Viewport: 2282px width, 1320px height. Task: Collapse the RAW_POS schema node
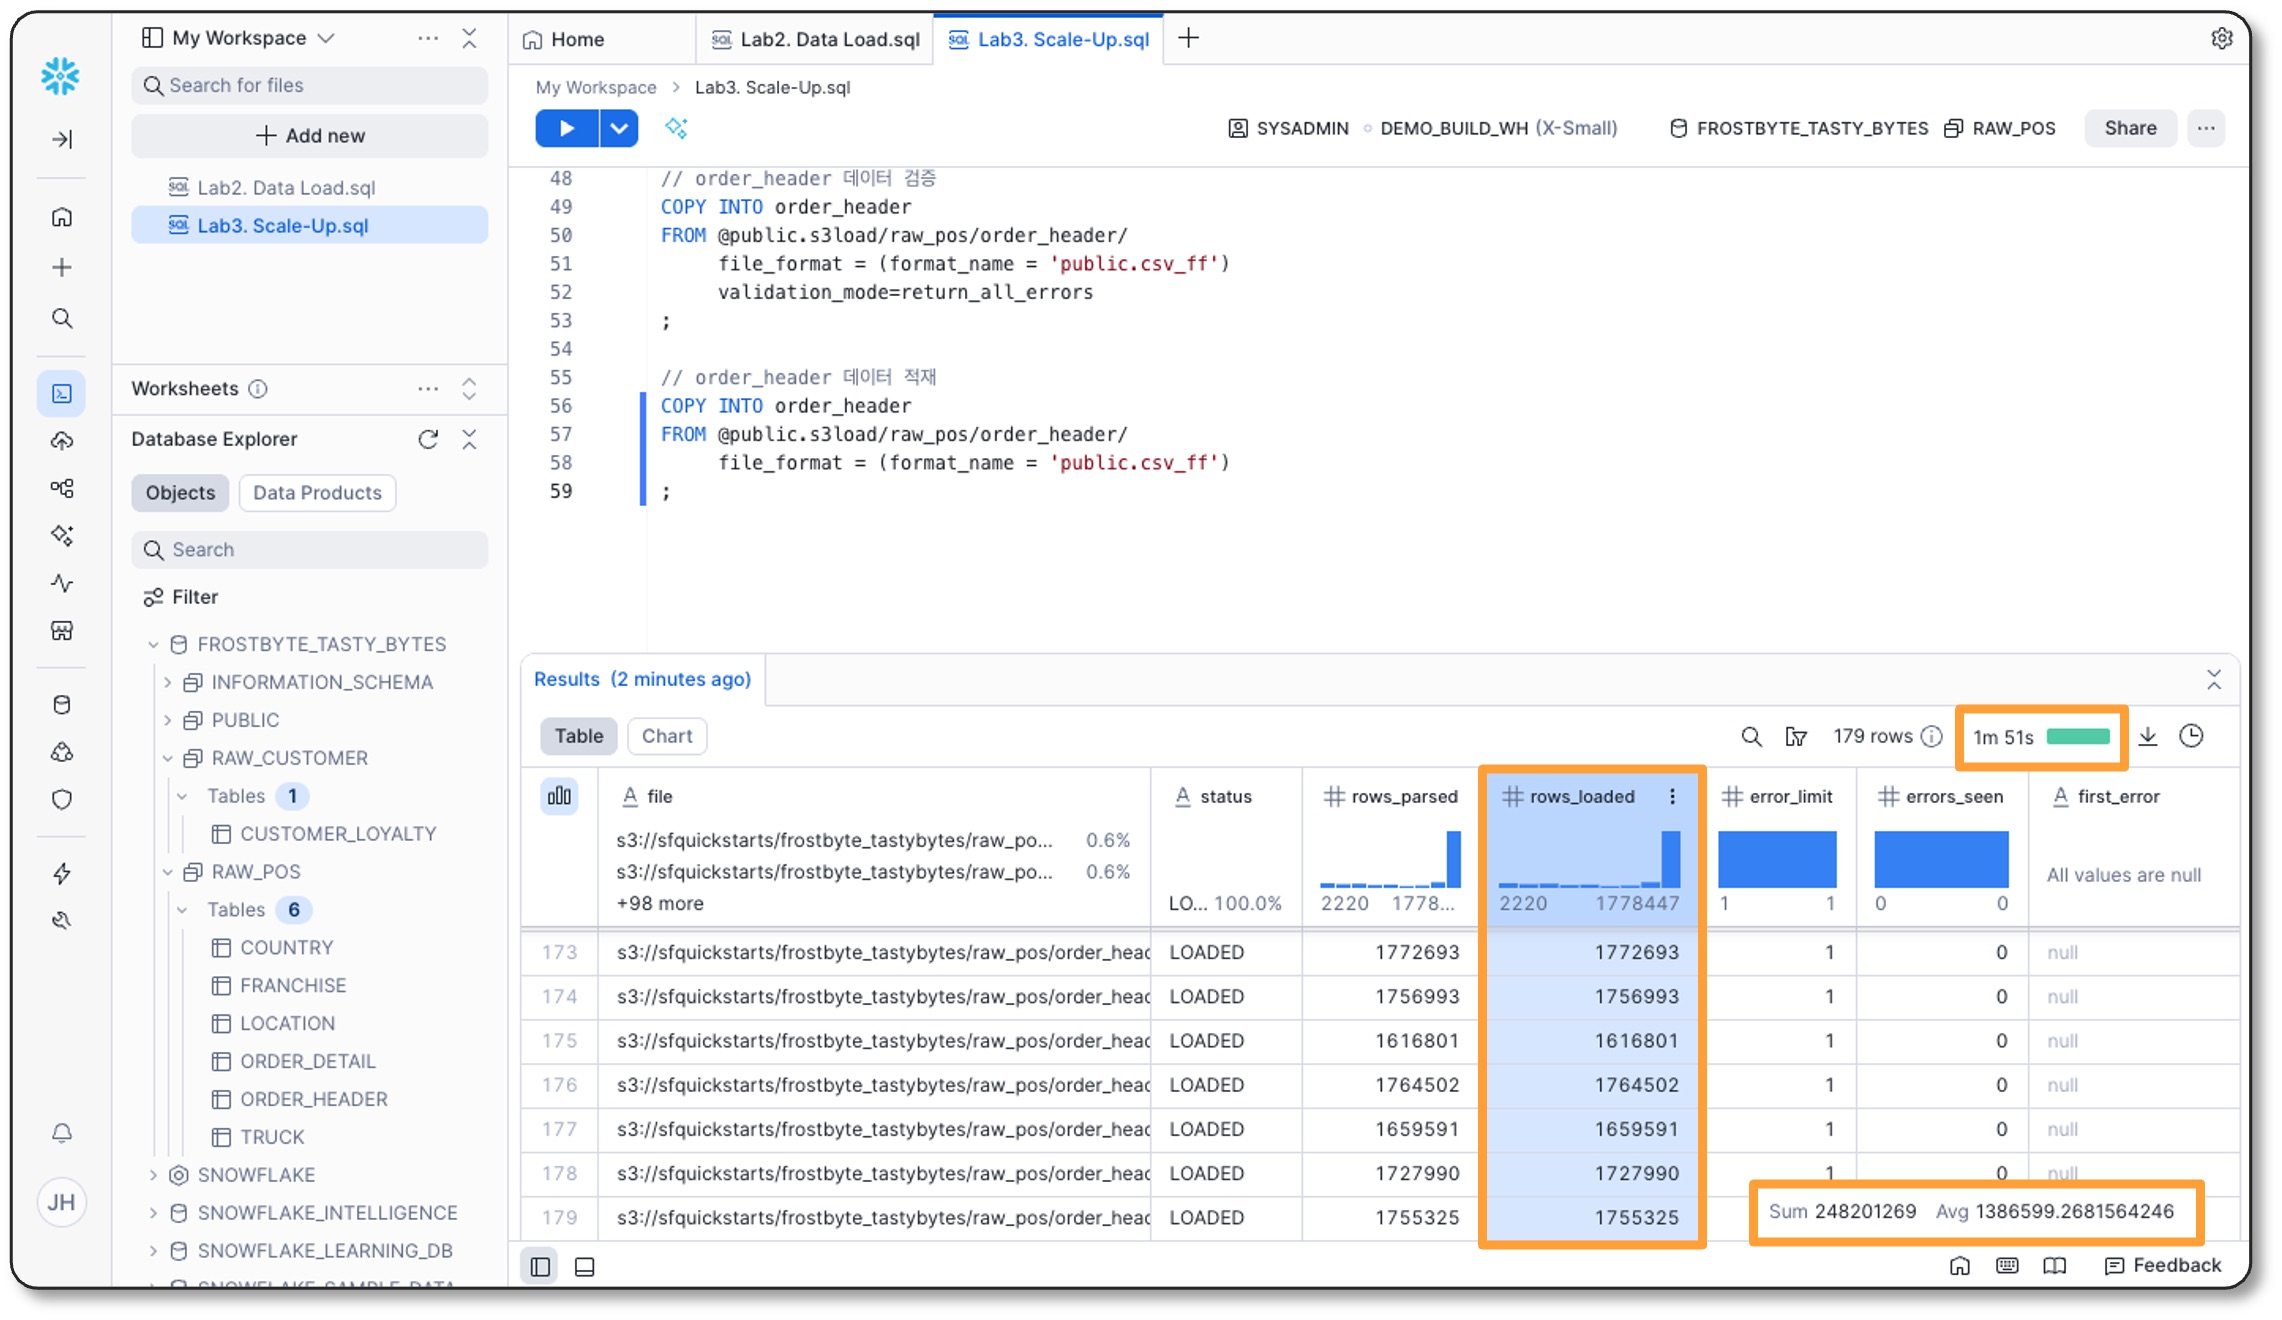pyautogui.click(x=168, y=872)
